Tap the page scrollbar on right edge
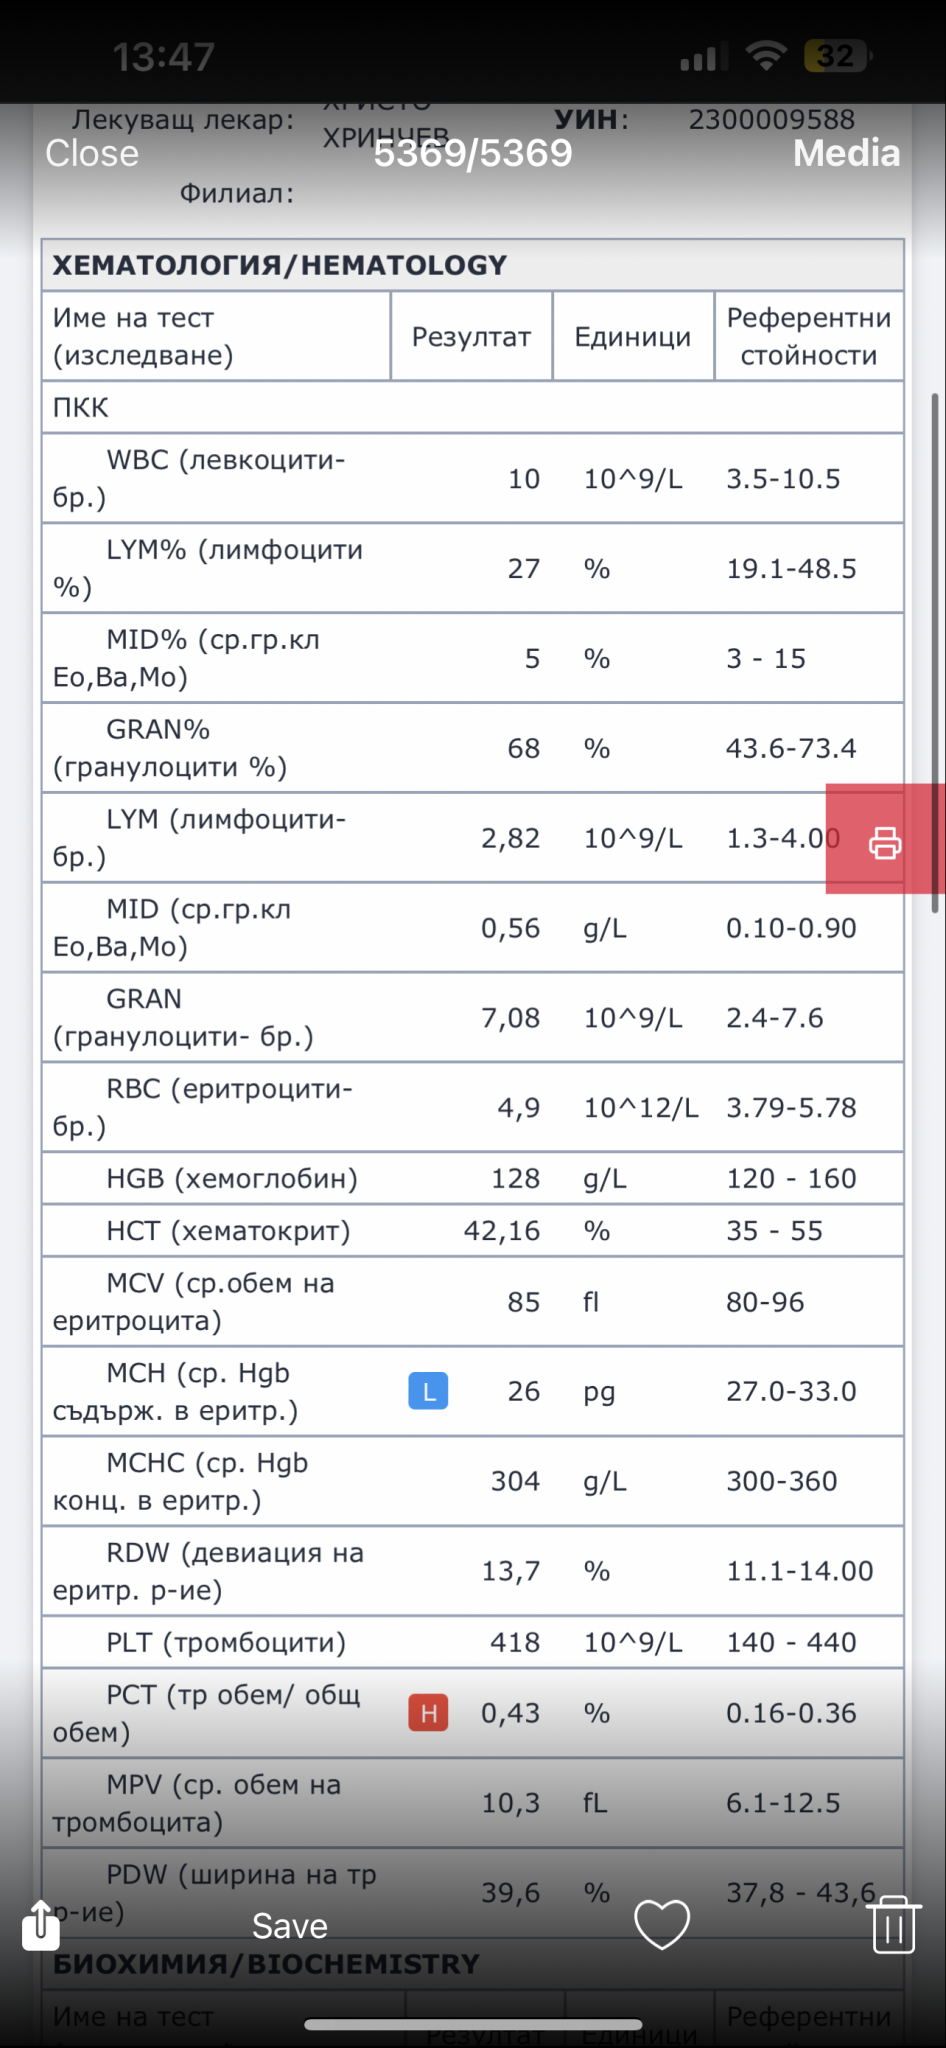 pos(935,650)
